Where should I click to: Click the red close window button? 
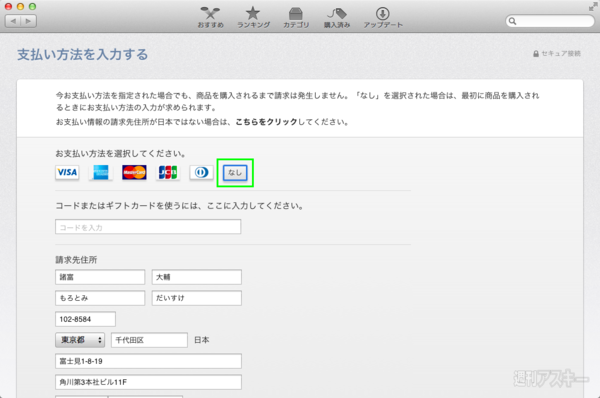[x=8, y=7]
